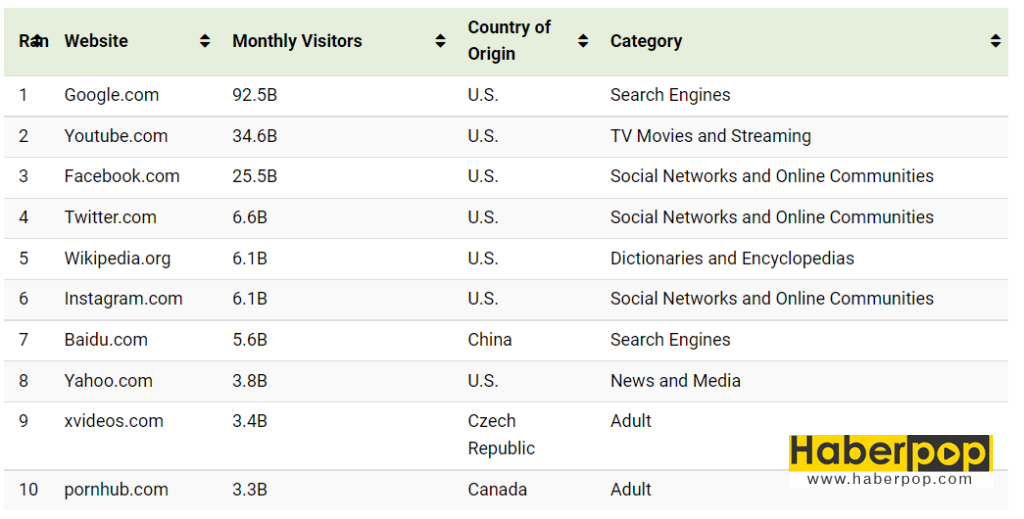Select Instagram.com in the table
1024x519 pixels.
click(123, 298)
